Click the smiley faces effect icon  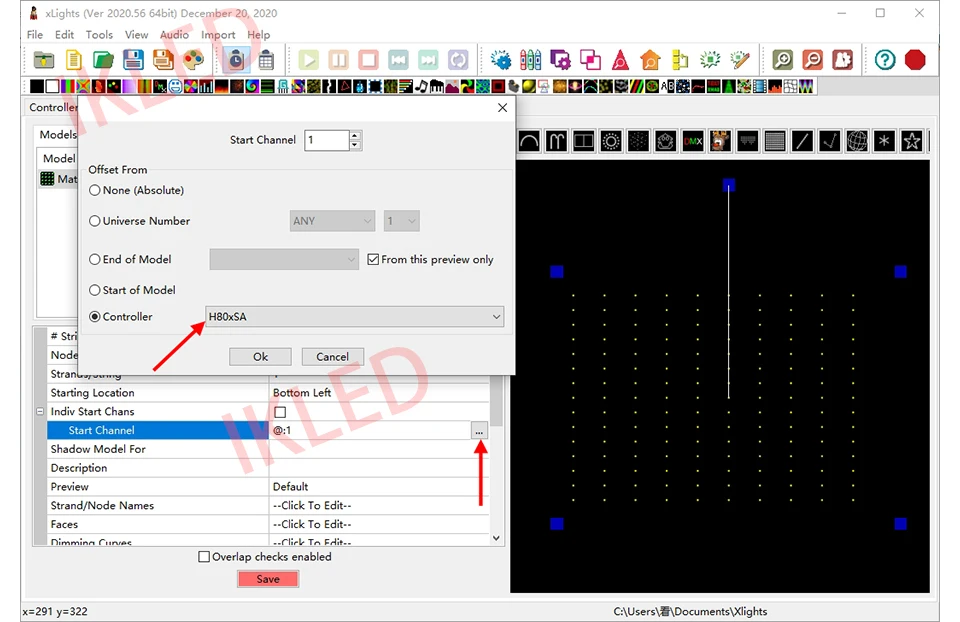pos(175,86)
